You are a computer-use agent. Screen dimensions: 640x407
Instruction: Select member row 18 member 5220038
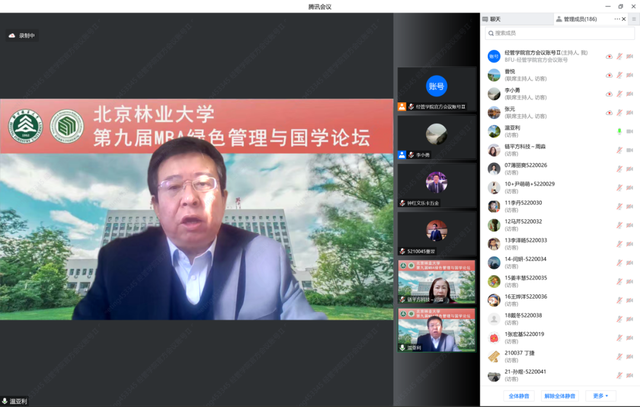[560, 319]
